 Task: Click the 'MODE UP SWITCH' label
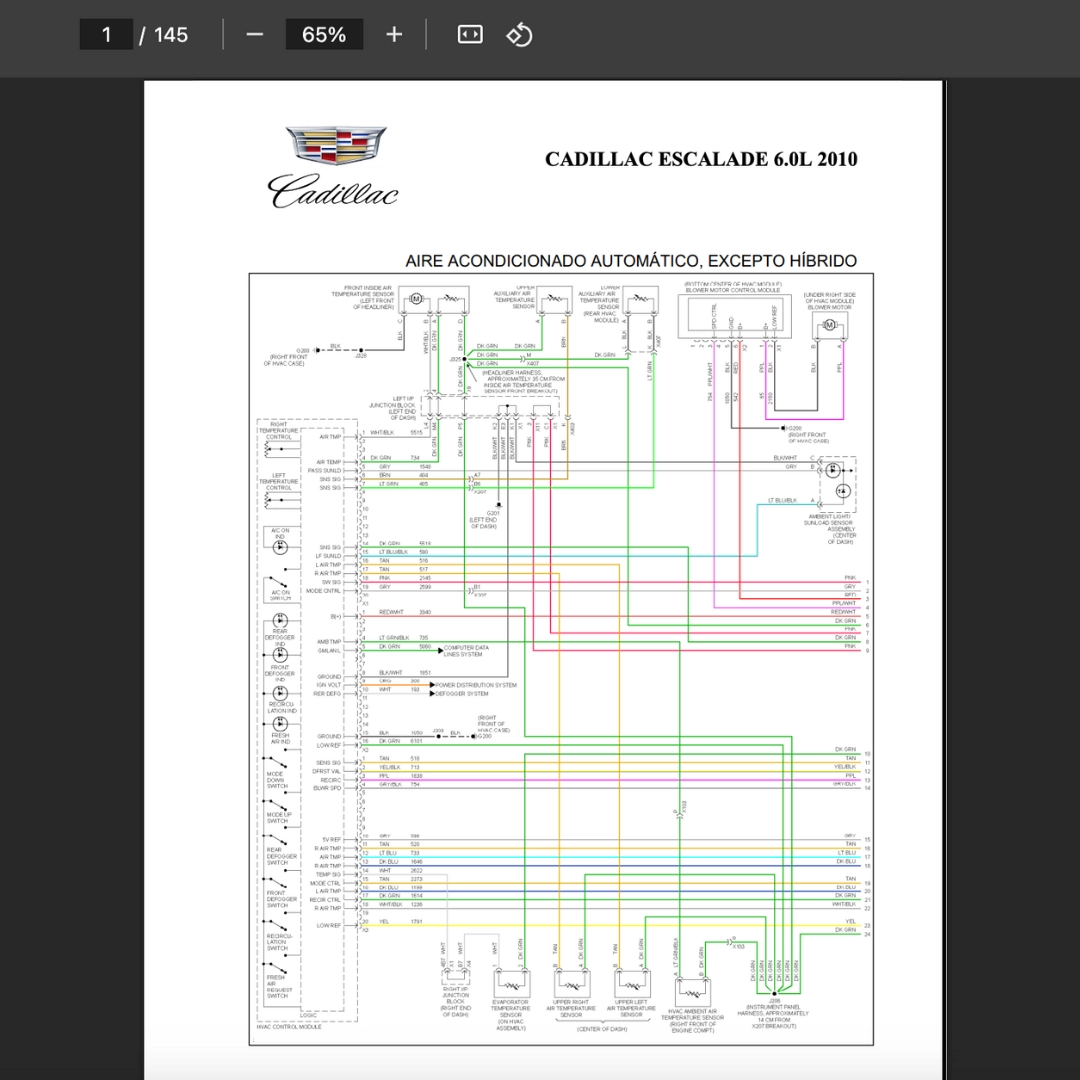pos(279,818)
